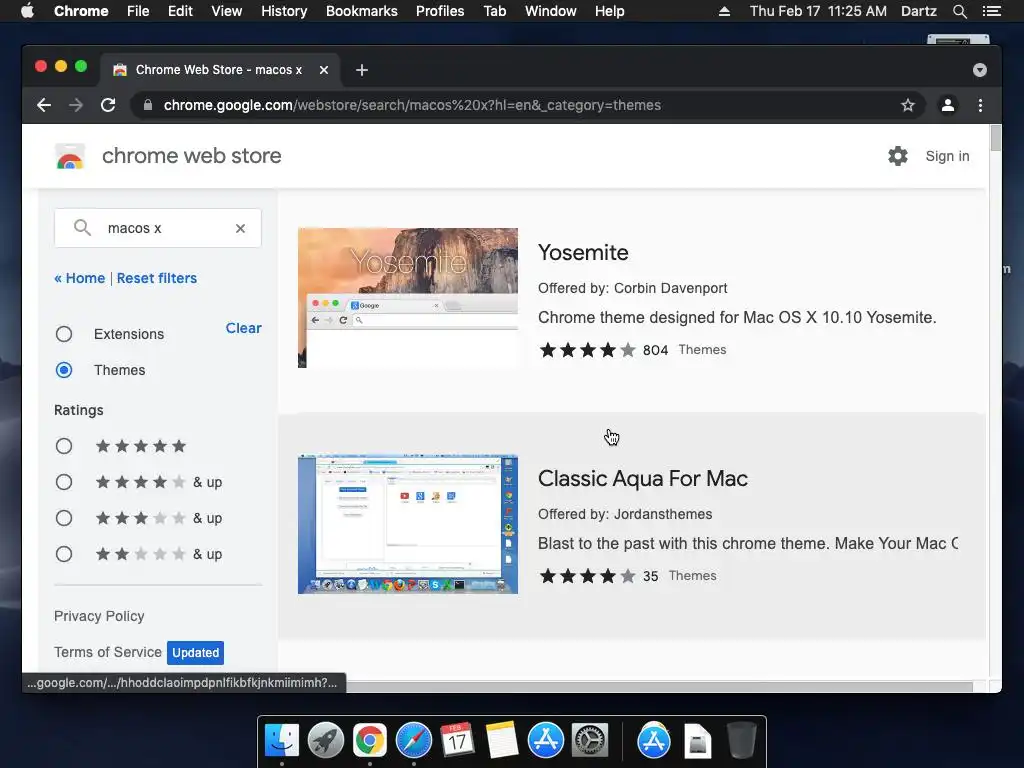This screenshot has height=768, width=1024.
Task: Go to the « Home link
Action: coord(80,278)
